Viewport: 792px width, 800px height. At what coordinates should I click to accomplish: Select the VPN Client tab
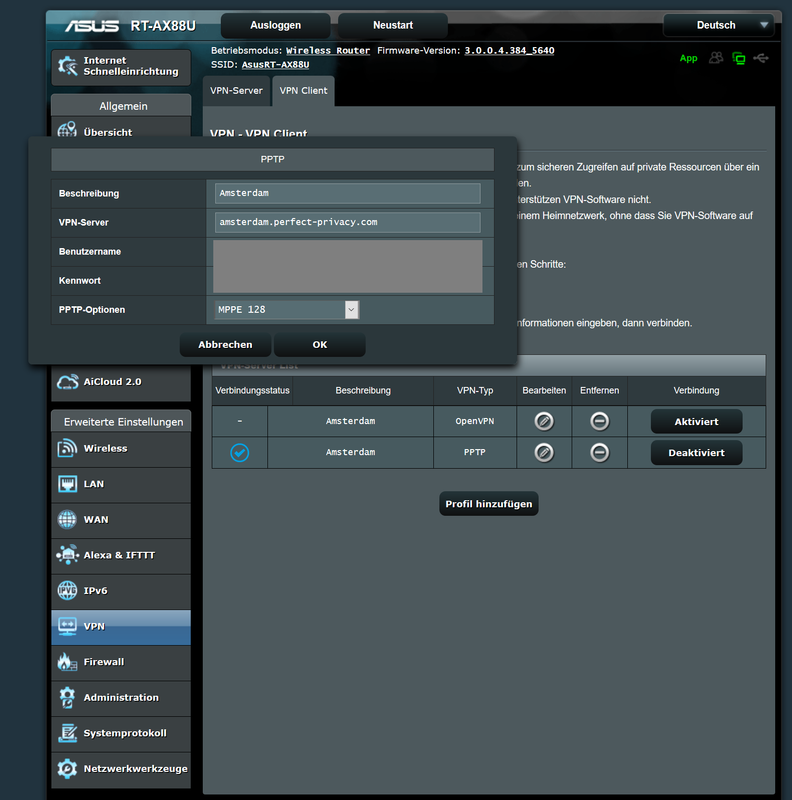[304, 91]
